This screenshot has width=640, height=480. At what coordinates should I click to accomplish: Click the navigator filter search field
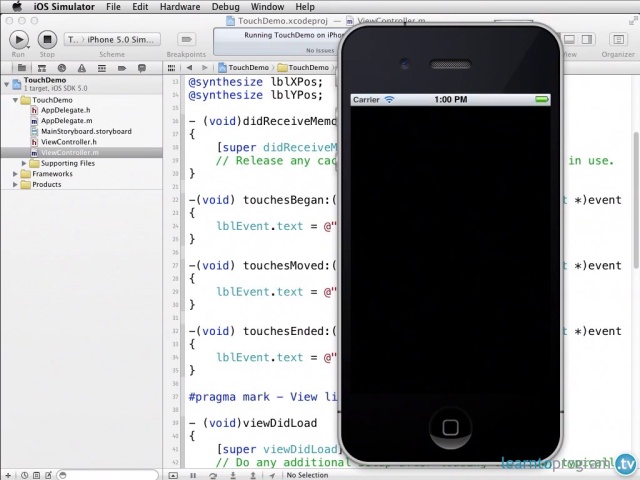tap(107, 475)
